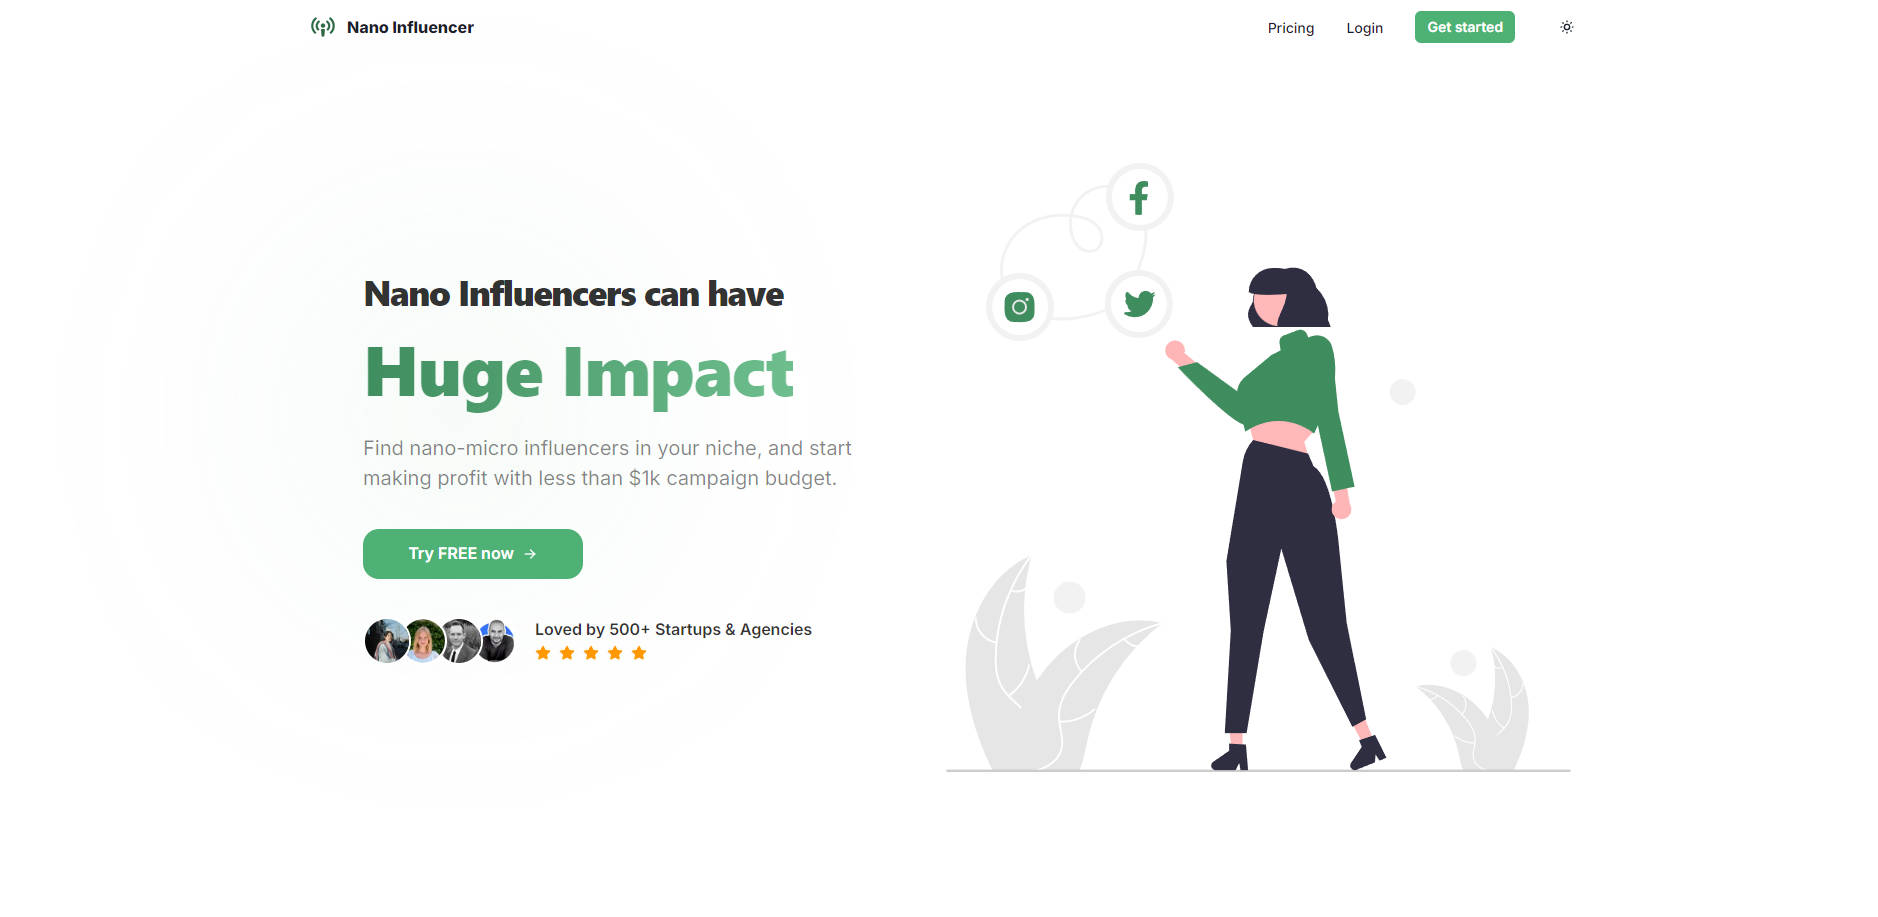This screenshot has width=1878, height=917.
Task: Click the Try FREE now button
Action: (472, 554)
